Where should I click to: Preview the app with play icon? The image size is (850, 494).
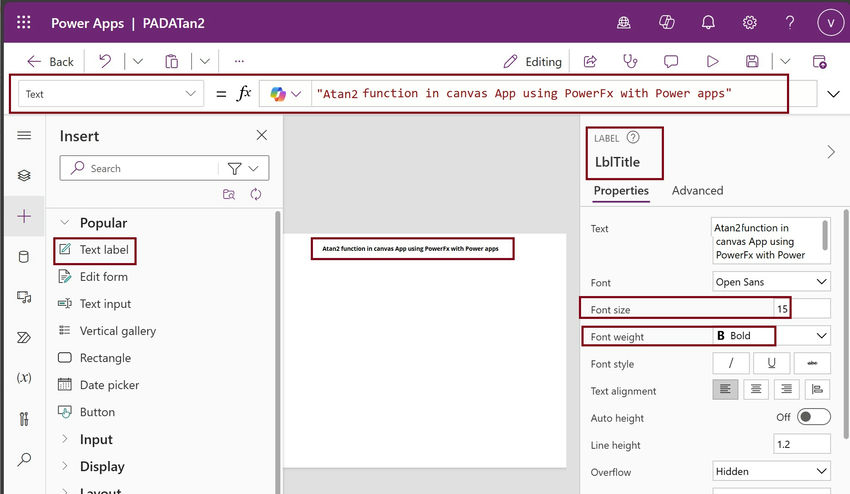pos(712,61)
